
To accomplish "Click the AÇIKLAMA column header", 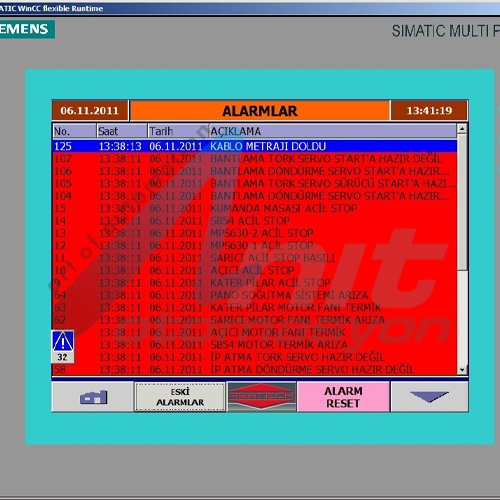I will [333, 131].
